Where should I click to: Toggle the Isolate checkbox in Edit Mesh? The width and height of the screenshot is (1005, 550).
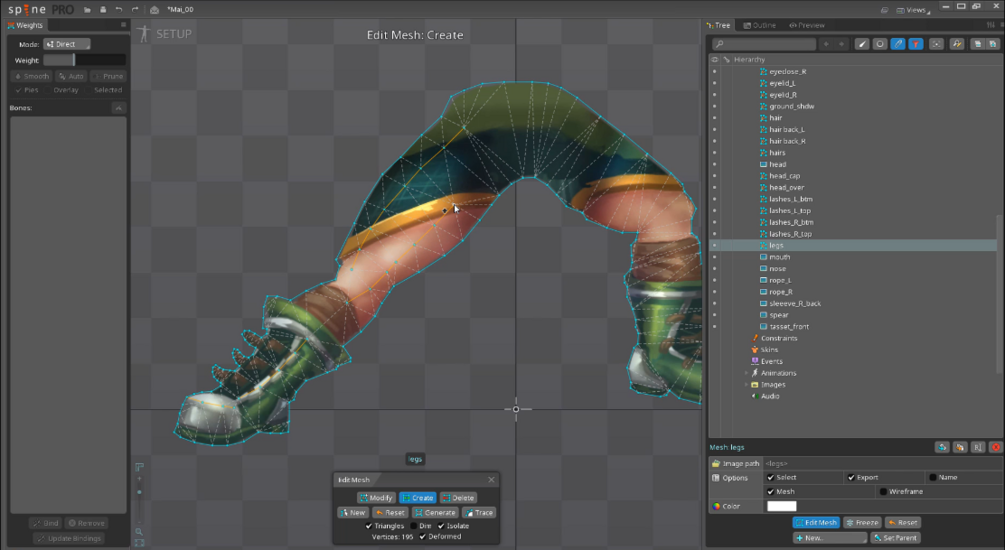pyautogui.click(x=441, y=526)
